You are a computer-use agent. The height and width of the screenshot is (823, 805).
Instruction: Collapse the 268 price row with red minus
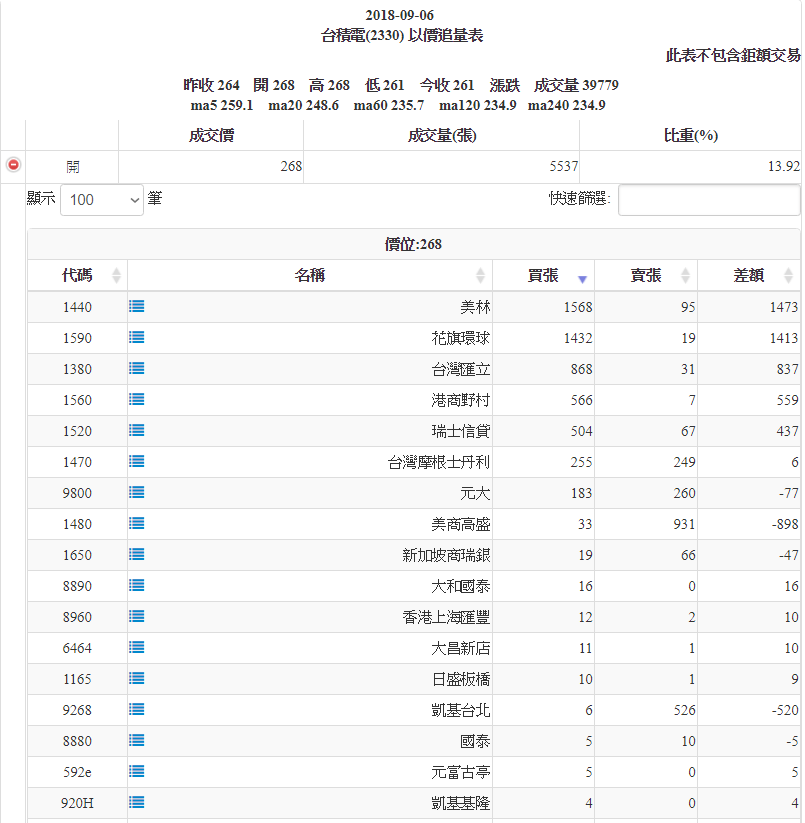[x=13, y=165]
